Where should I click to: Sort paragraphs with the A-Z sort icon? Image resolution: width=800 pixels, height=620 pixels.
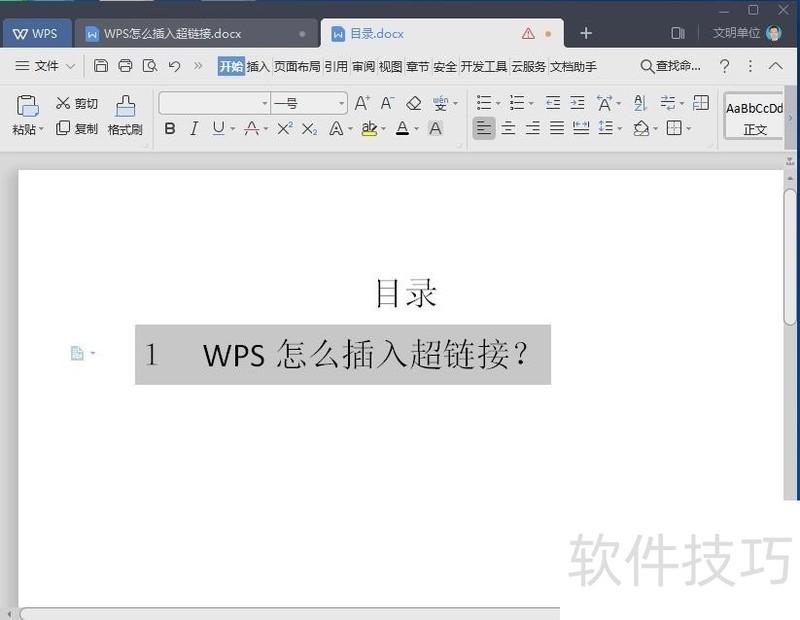[x=641, y=103]
